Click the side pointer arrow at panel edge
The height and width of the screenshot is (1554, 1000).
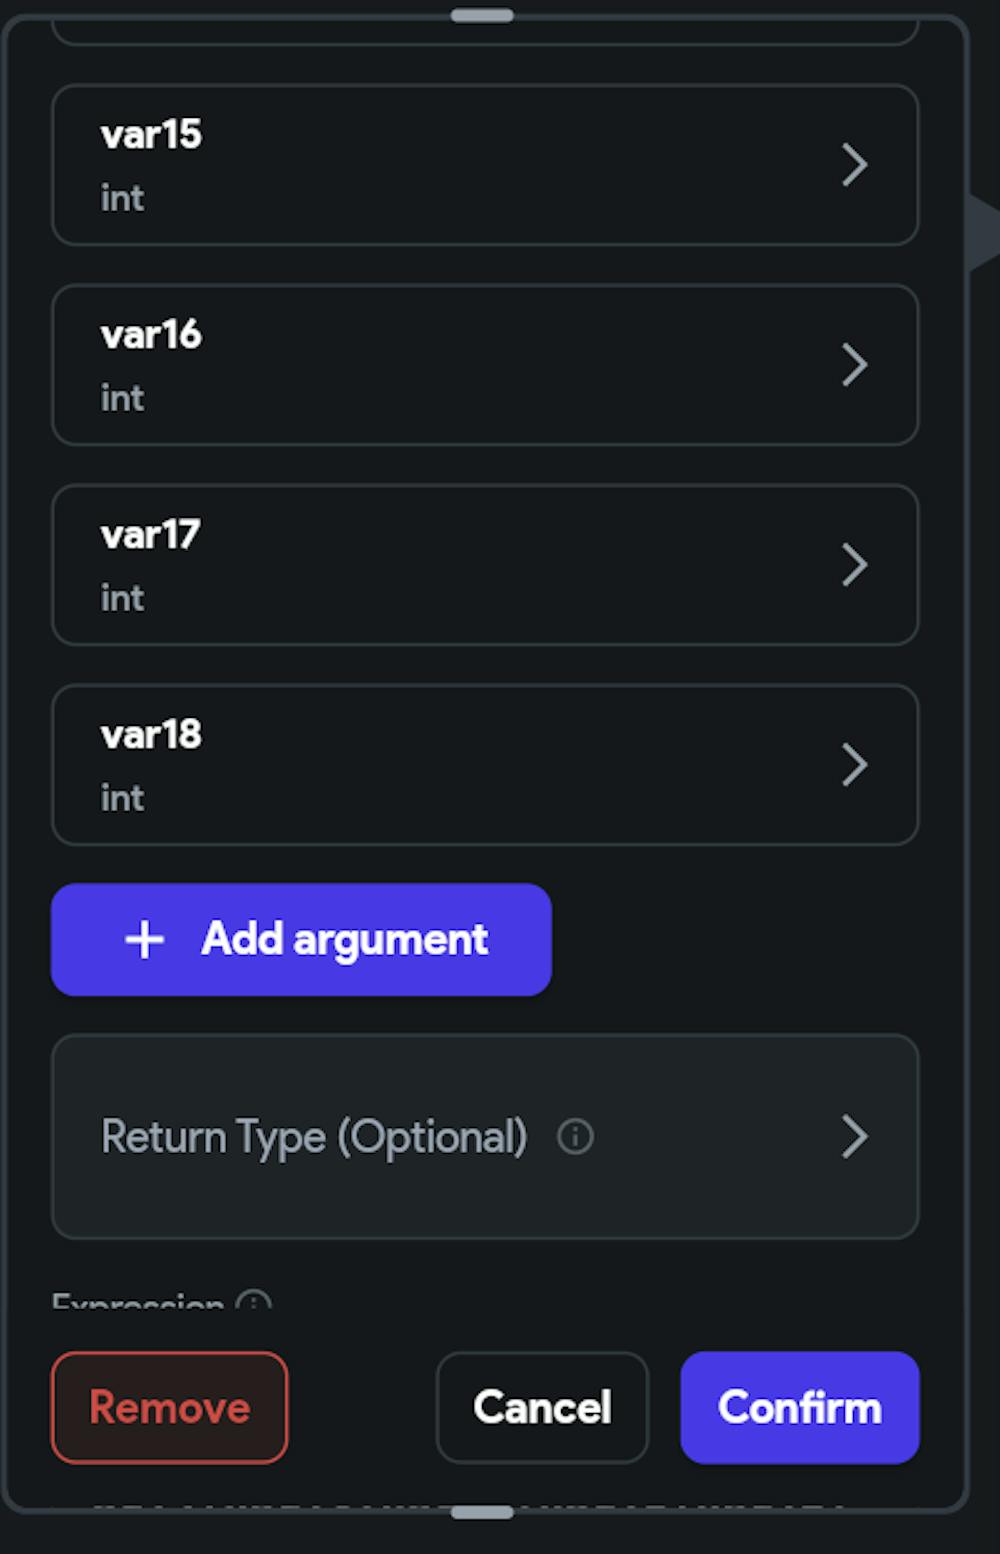point(986,232)
